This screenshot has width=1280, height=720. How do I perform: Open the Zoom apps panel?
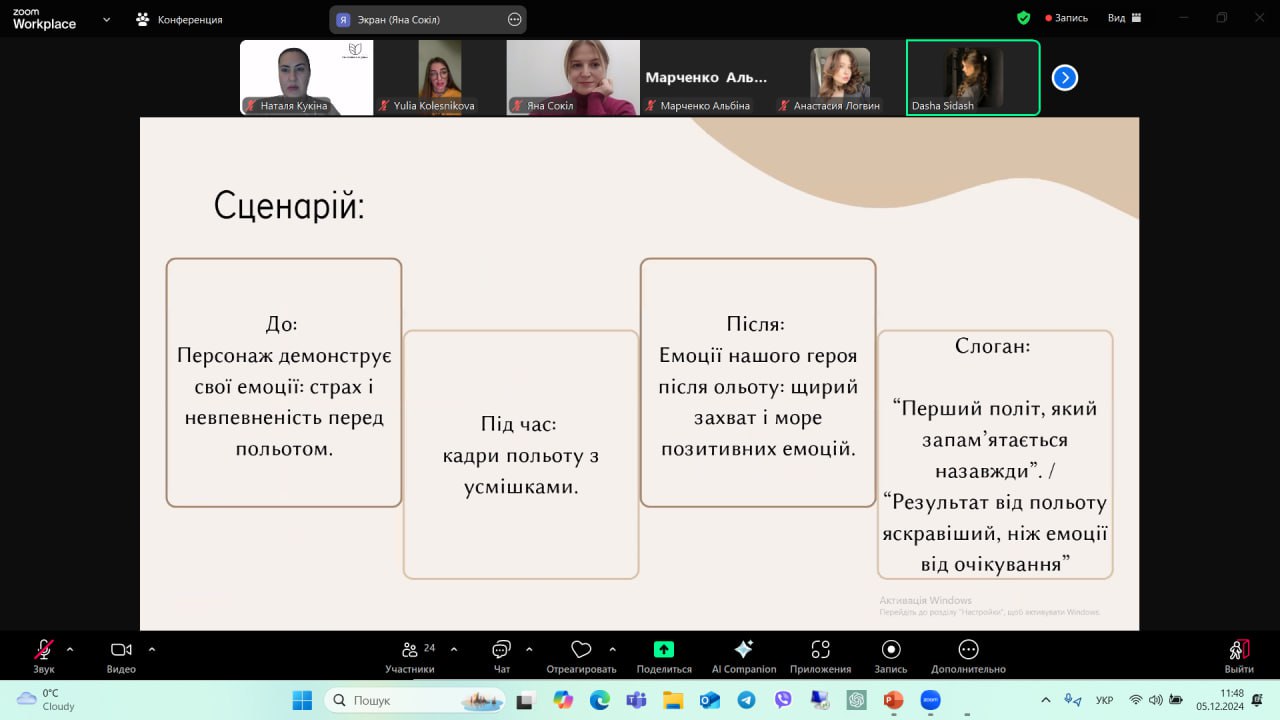[820, 655]
